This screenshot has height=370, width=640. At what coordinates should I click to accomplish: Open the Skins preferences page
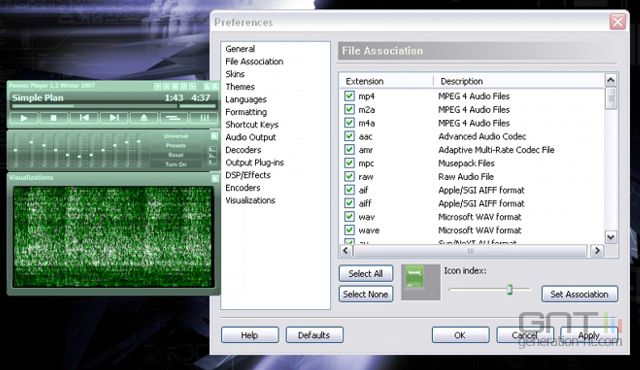(x=235, y=74)
